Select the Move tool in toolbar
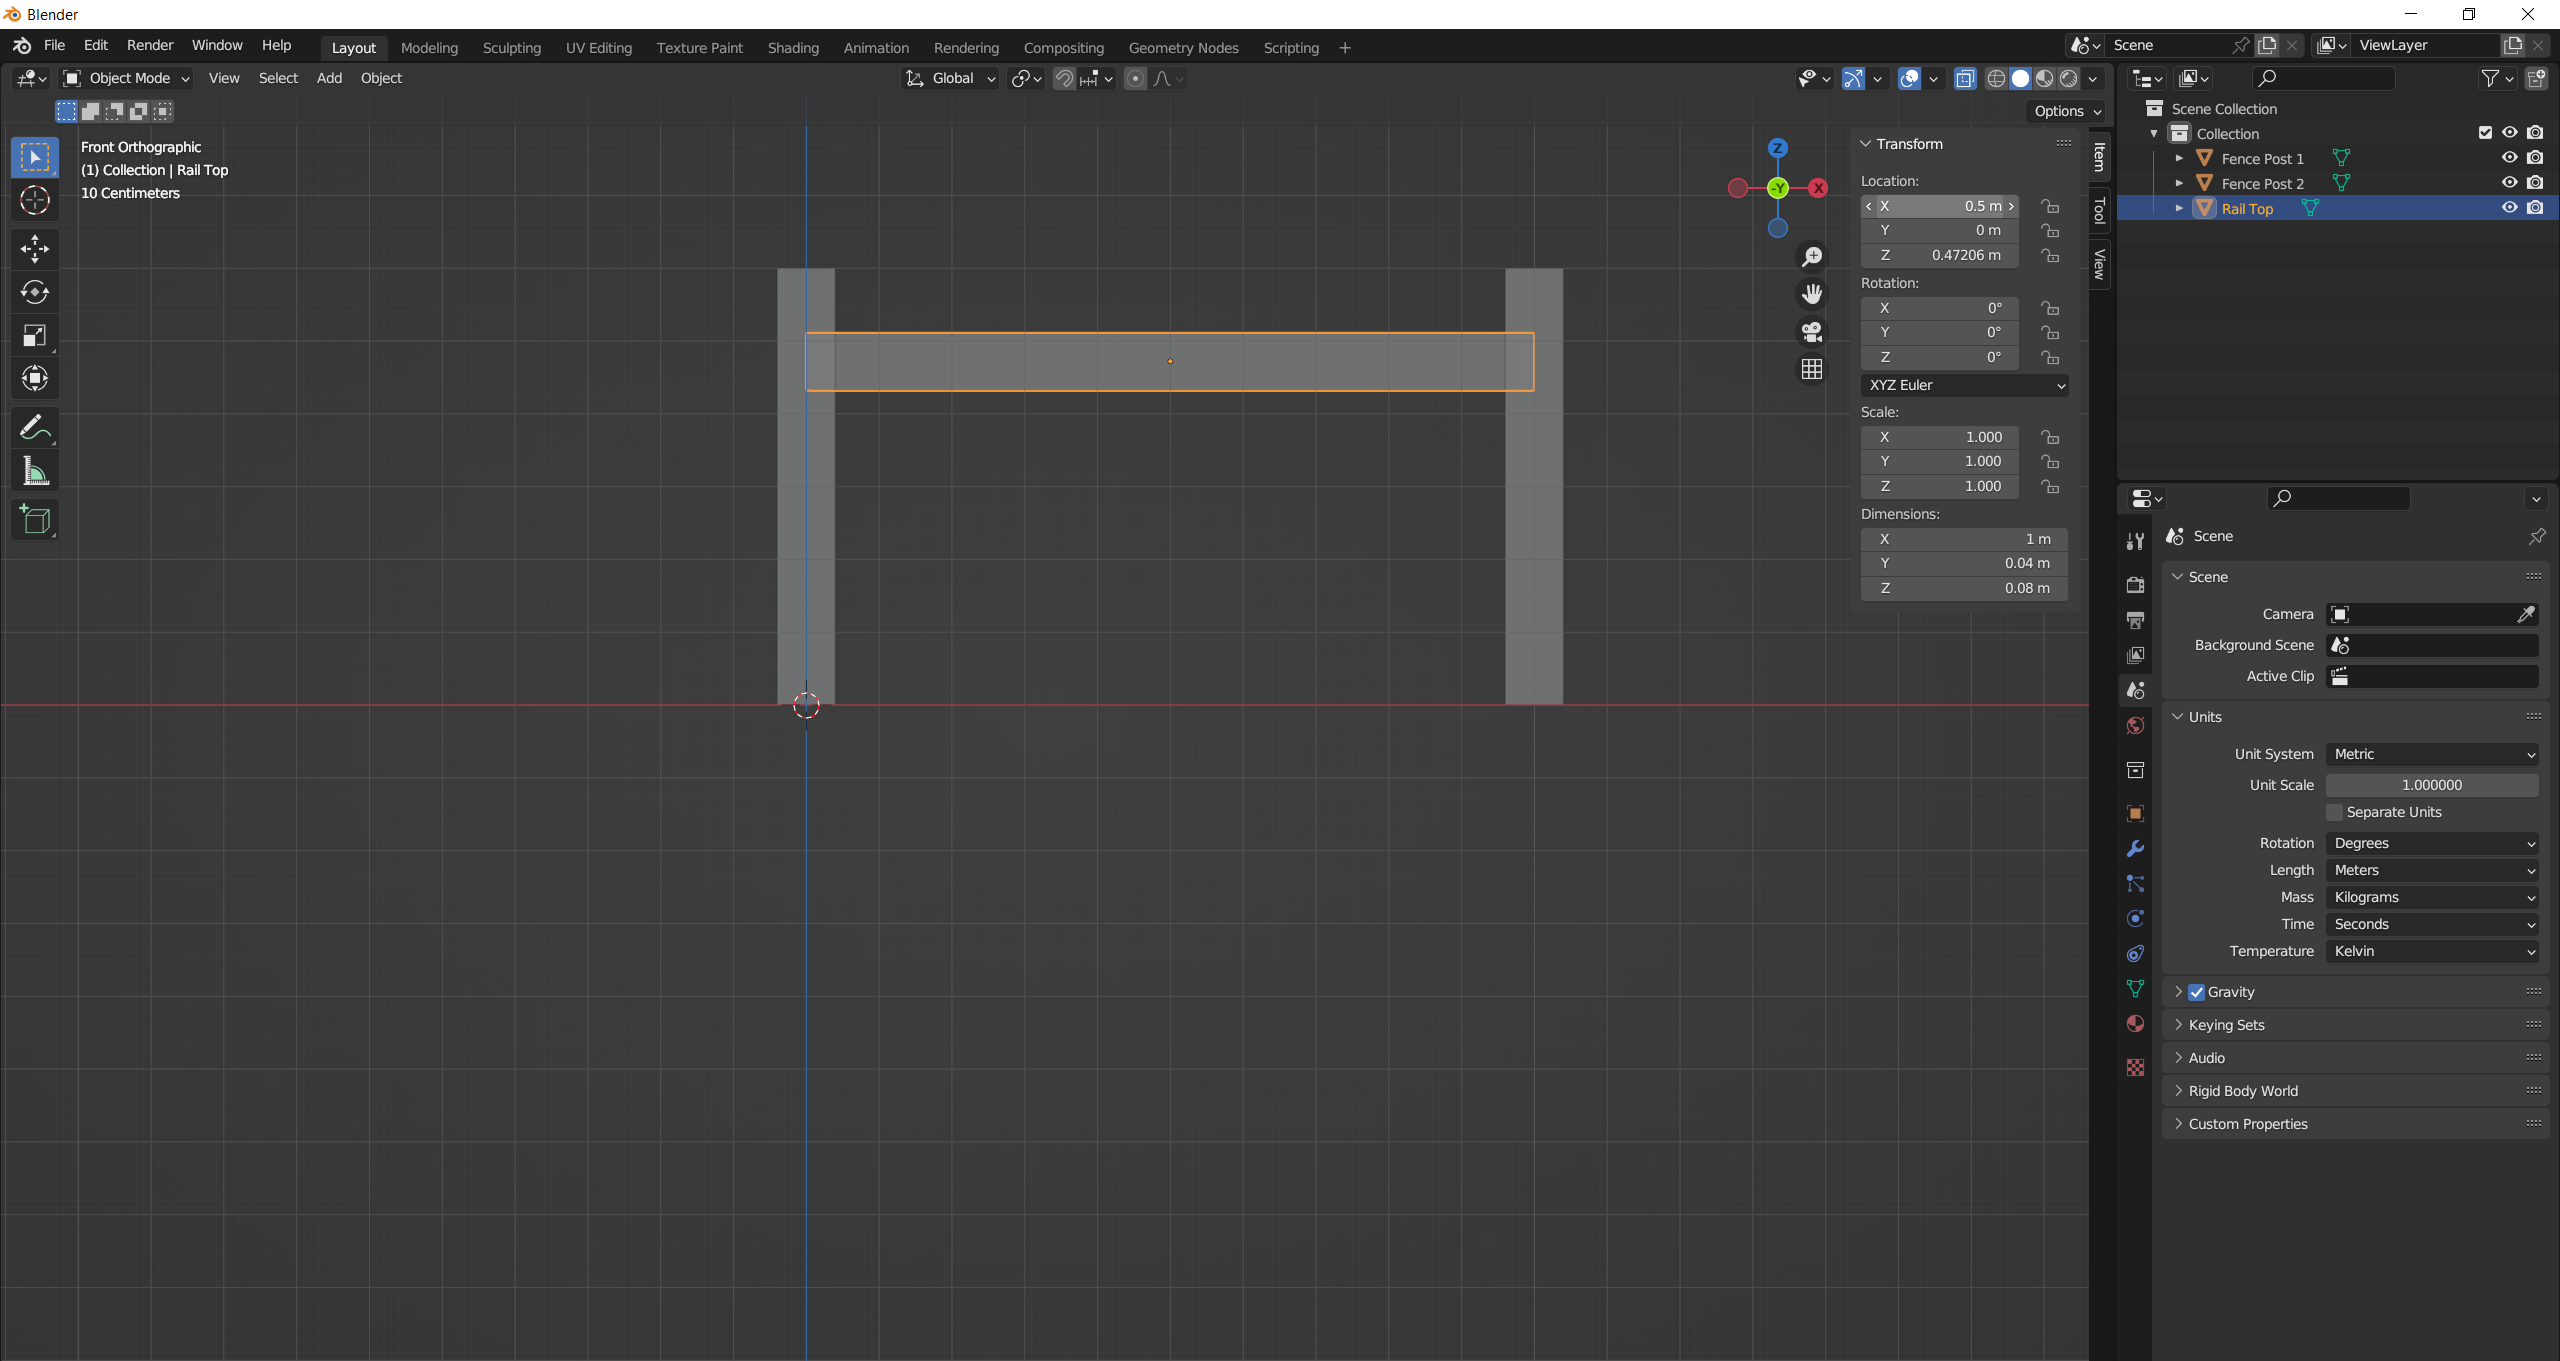 click(x=35, y=248)
